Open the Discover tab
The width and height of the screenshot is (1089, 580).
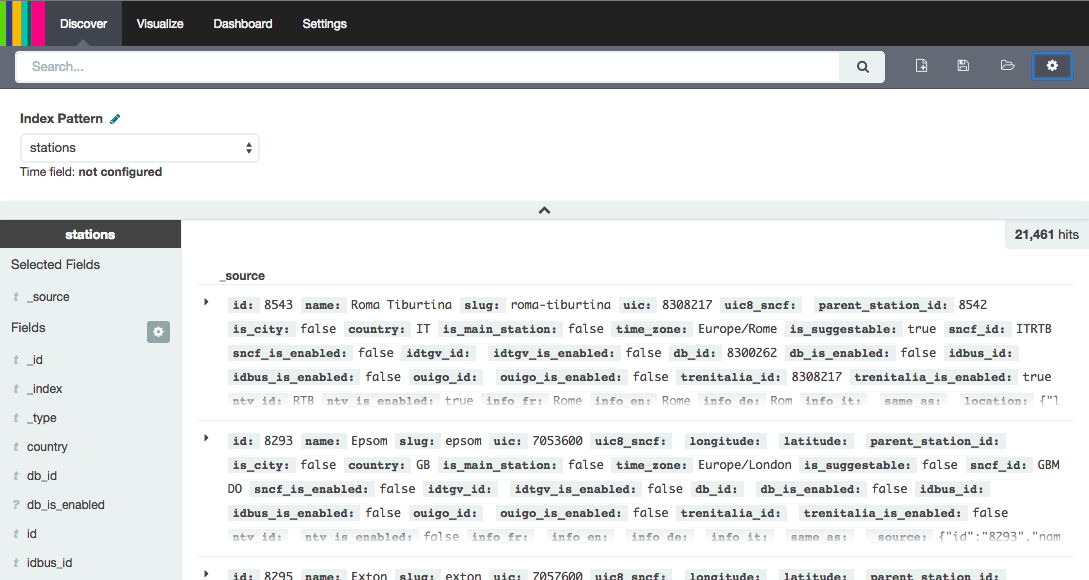click(x=83, y=24)
